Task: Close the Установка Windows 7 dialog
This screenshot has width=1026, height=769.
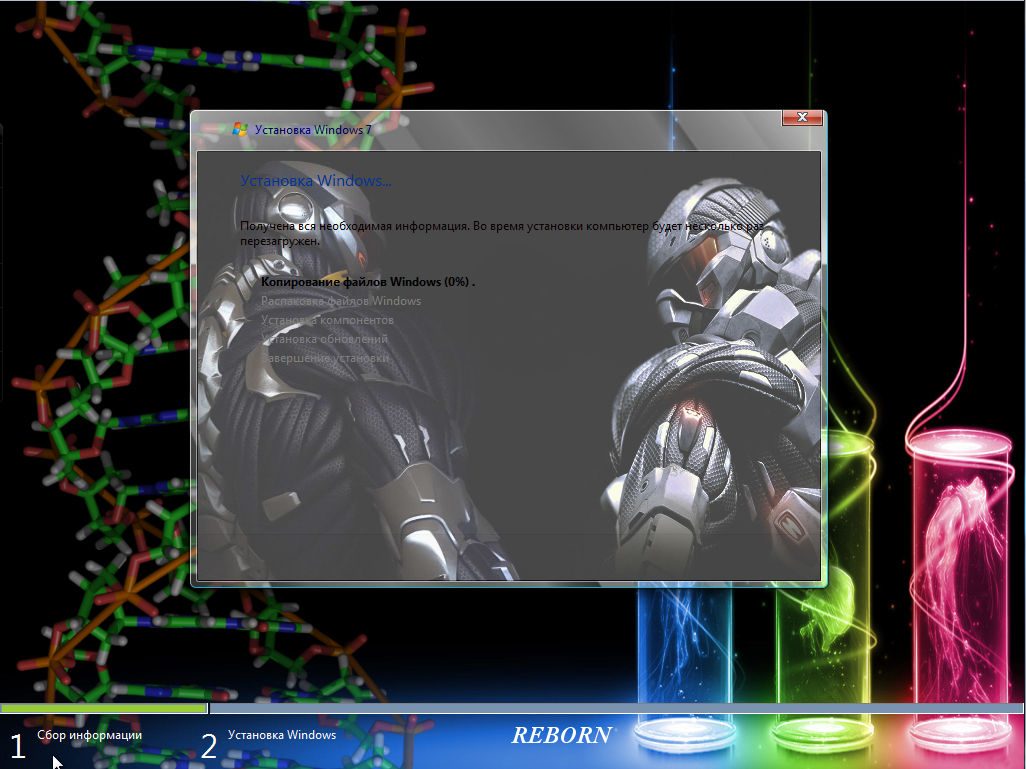Action: pyautogui.click(x=802, y=118)
